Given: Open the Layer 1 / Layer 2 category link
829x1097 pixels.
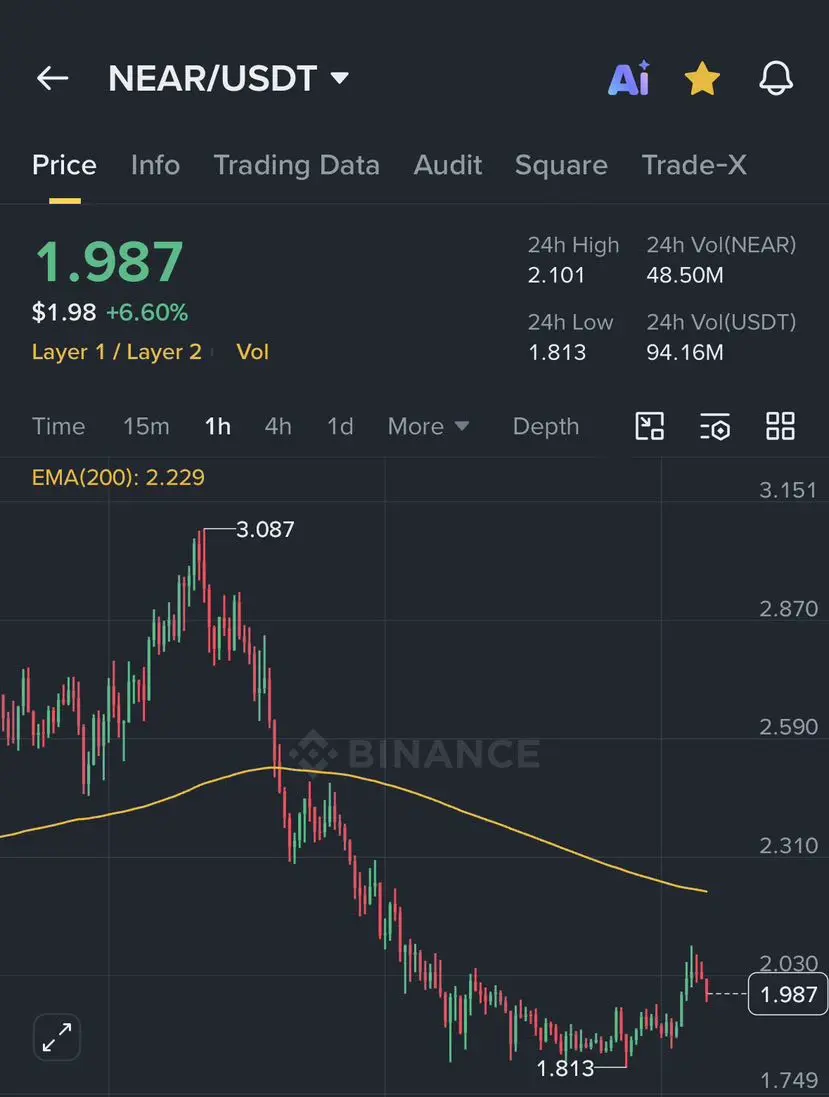Looking at the screenshot, I should point(117,352).
